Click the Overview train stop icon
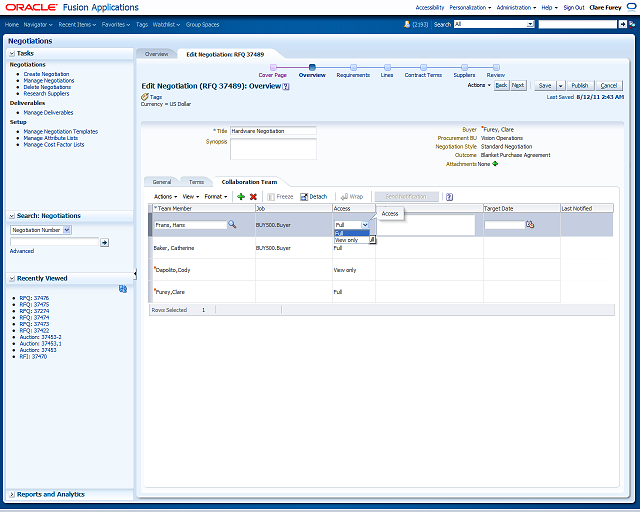 (312, 67)
